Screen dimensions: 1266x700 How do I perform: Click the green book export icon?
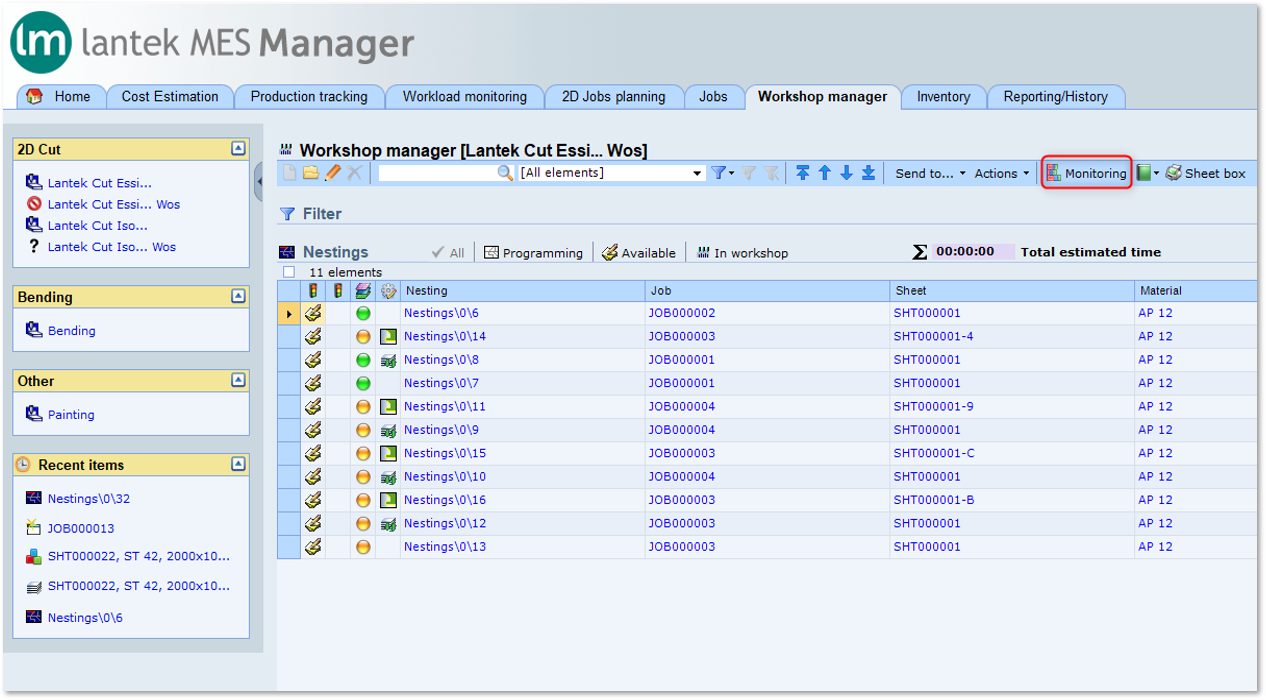point(1144,173)
